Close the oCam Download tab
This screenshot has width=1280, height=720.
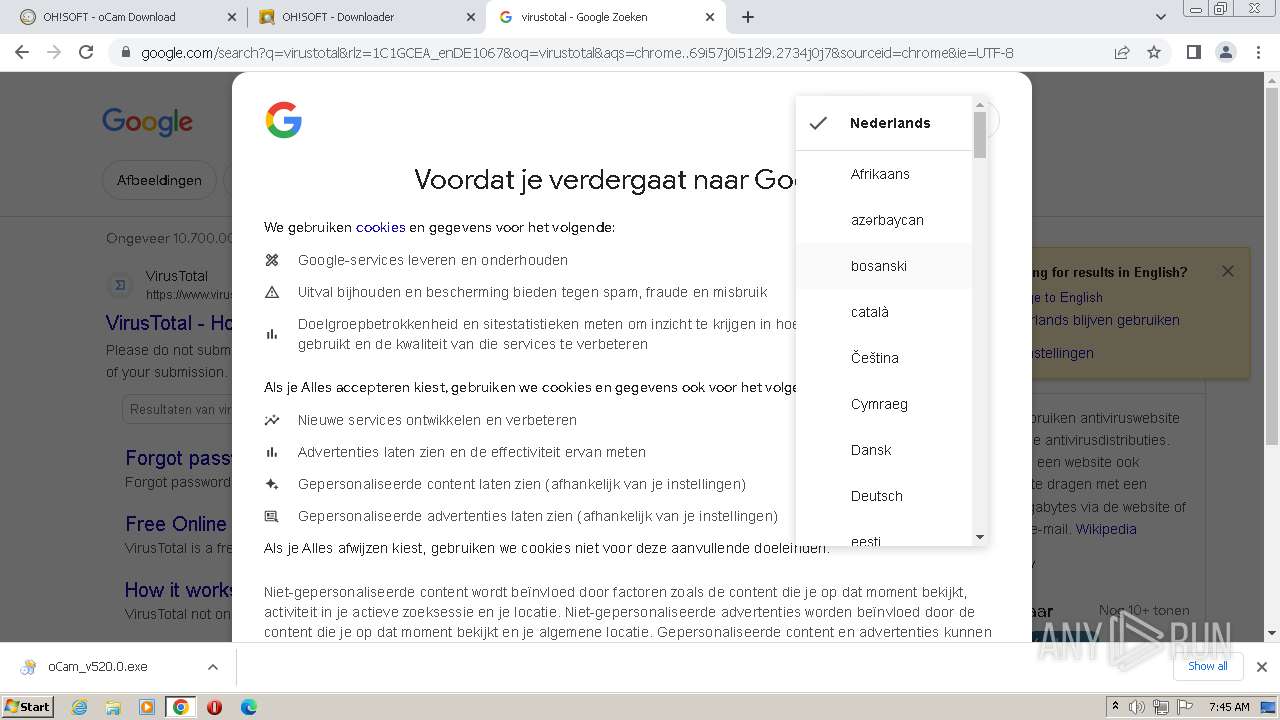coord(231,17)
